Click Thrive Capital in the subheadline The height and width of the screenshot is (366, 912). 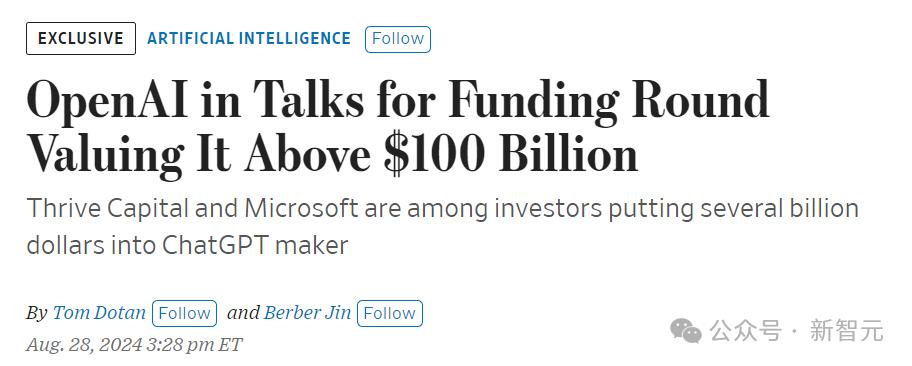click(x=108, y=209)
